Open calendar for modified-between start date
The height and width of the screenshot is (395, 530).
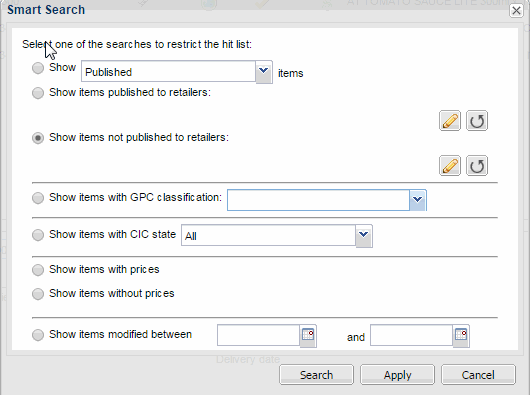click(x=308, y=336)
